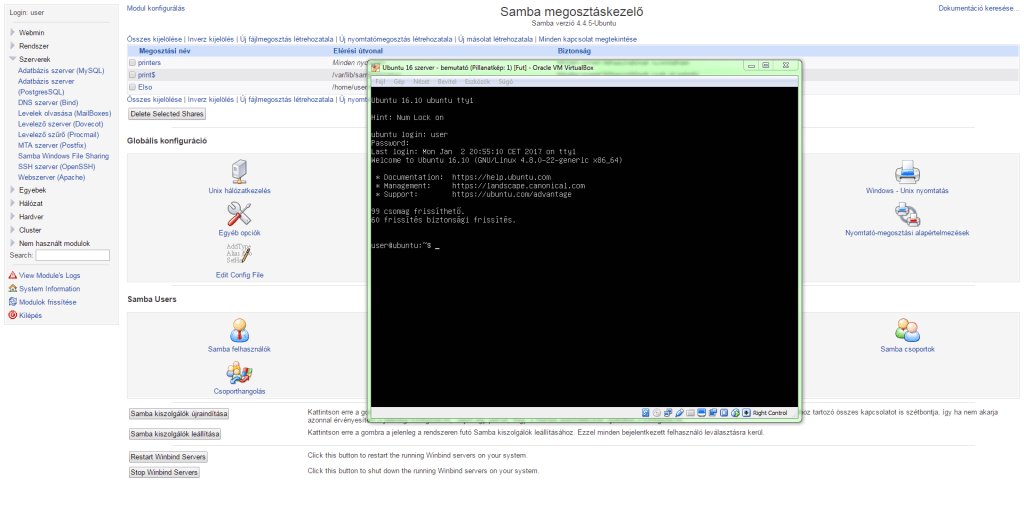
Task: Open Adatbázis szerver (MySQL) module
Action: click(61, 70)
